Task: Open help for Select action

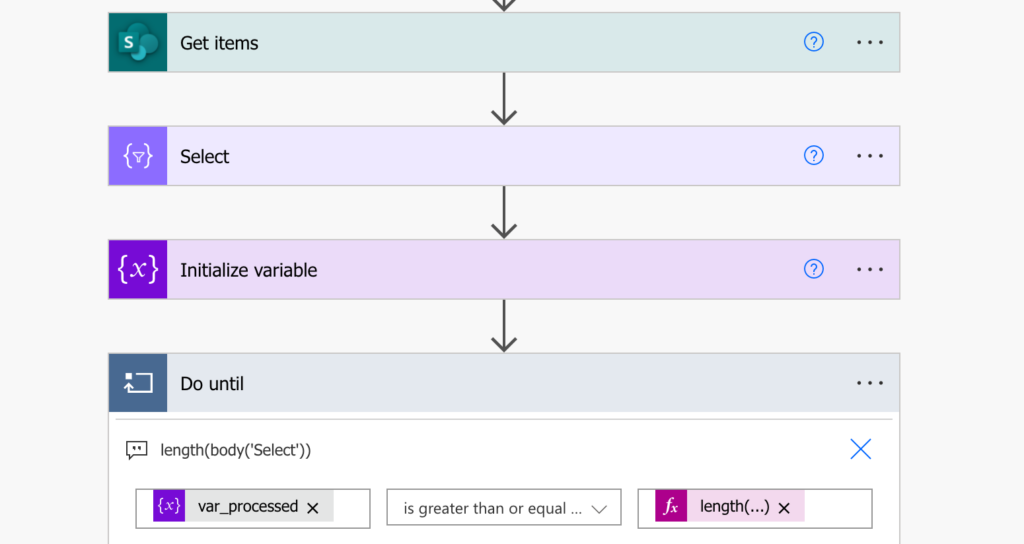Action: coord(814,156)
